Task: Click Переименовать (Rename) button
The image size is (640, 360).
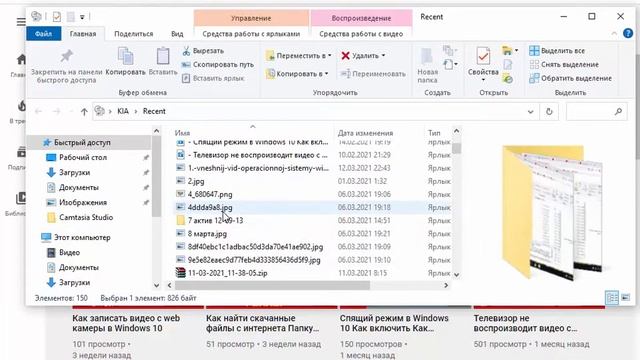Action: [x=373, y=74]
